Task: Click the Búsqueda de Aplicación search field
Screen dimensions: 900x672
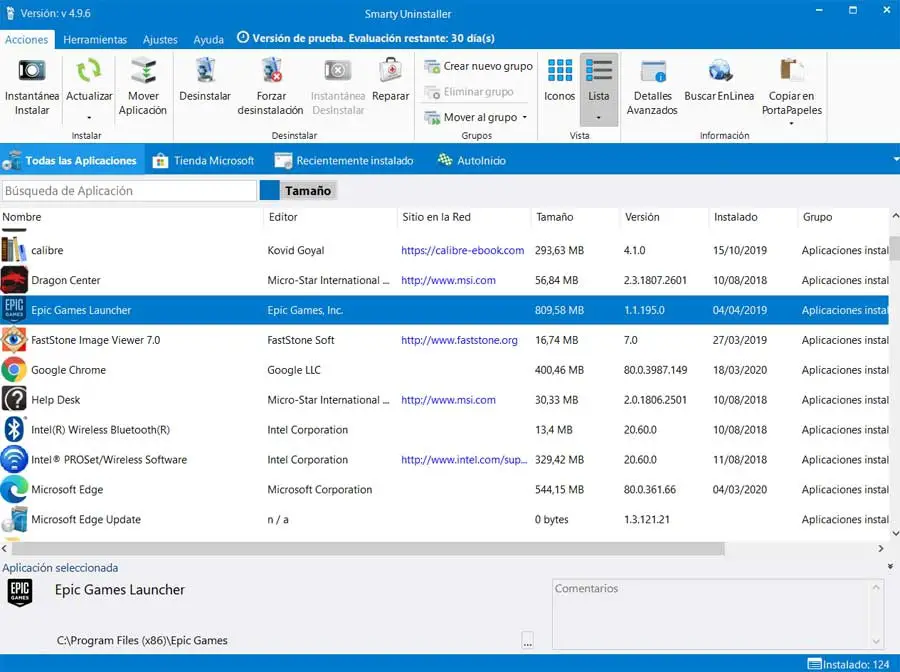Action: pos(129,191)
